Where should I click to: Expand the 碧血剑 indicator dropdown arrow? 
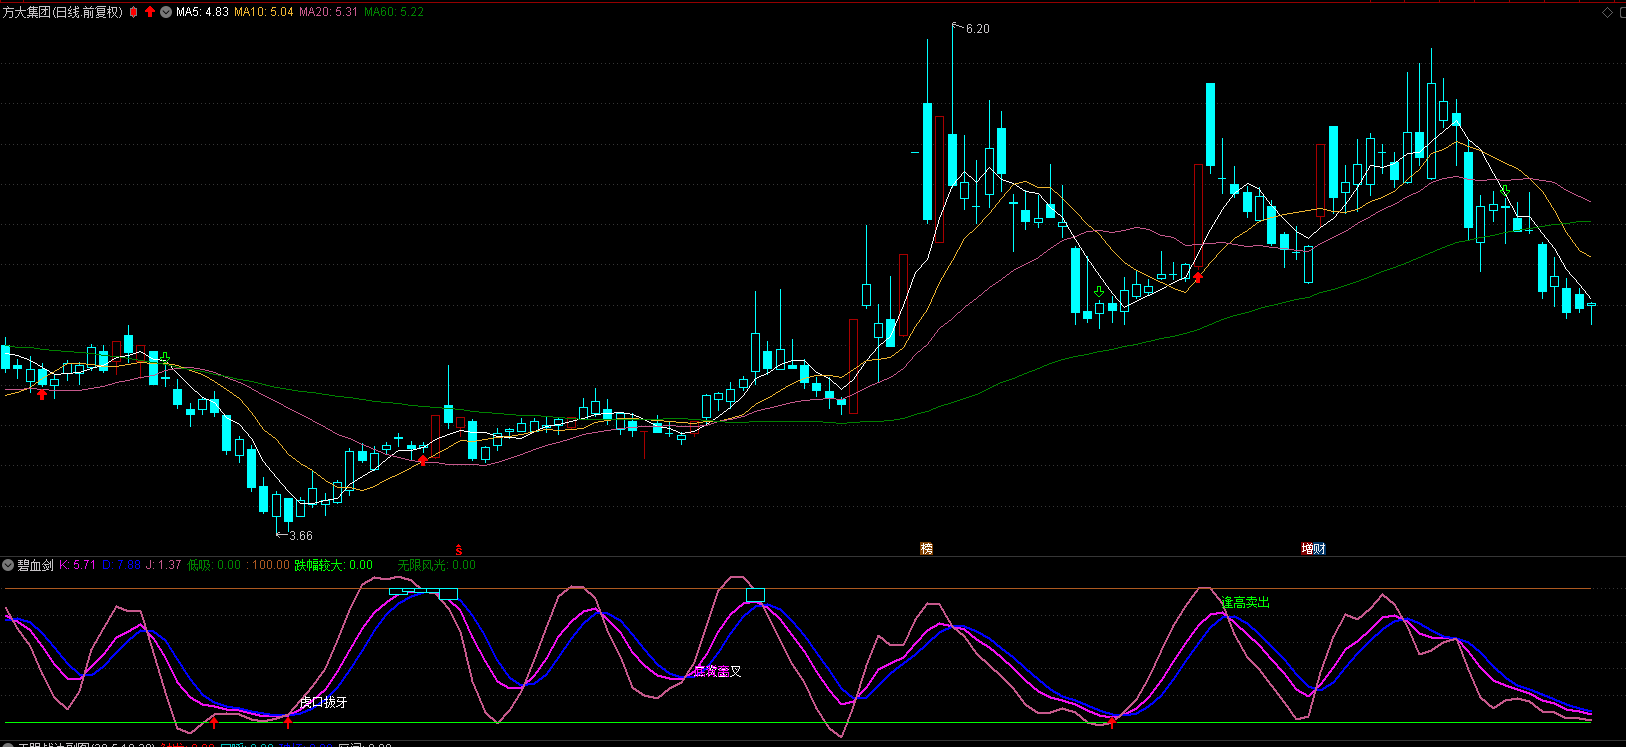(9, 565)
